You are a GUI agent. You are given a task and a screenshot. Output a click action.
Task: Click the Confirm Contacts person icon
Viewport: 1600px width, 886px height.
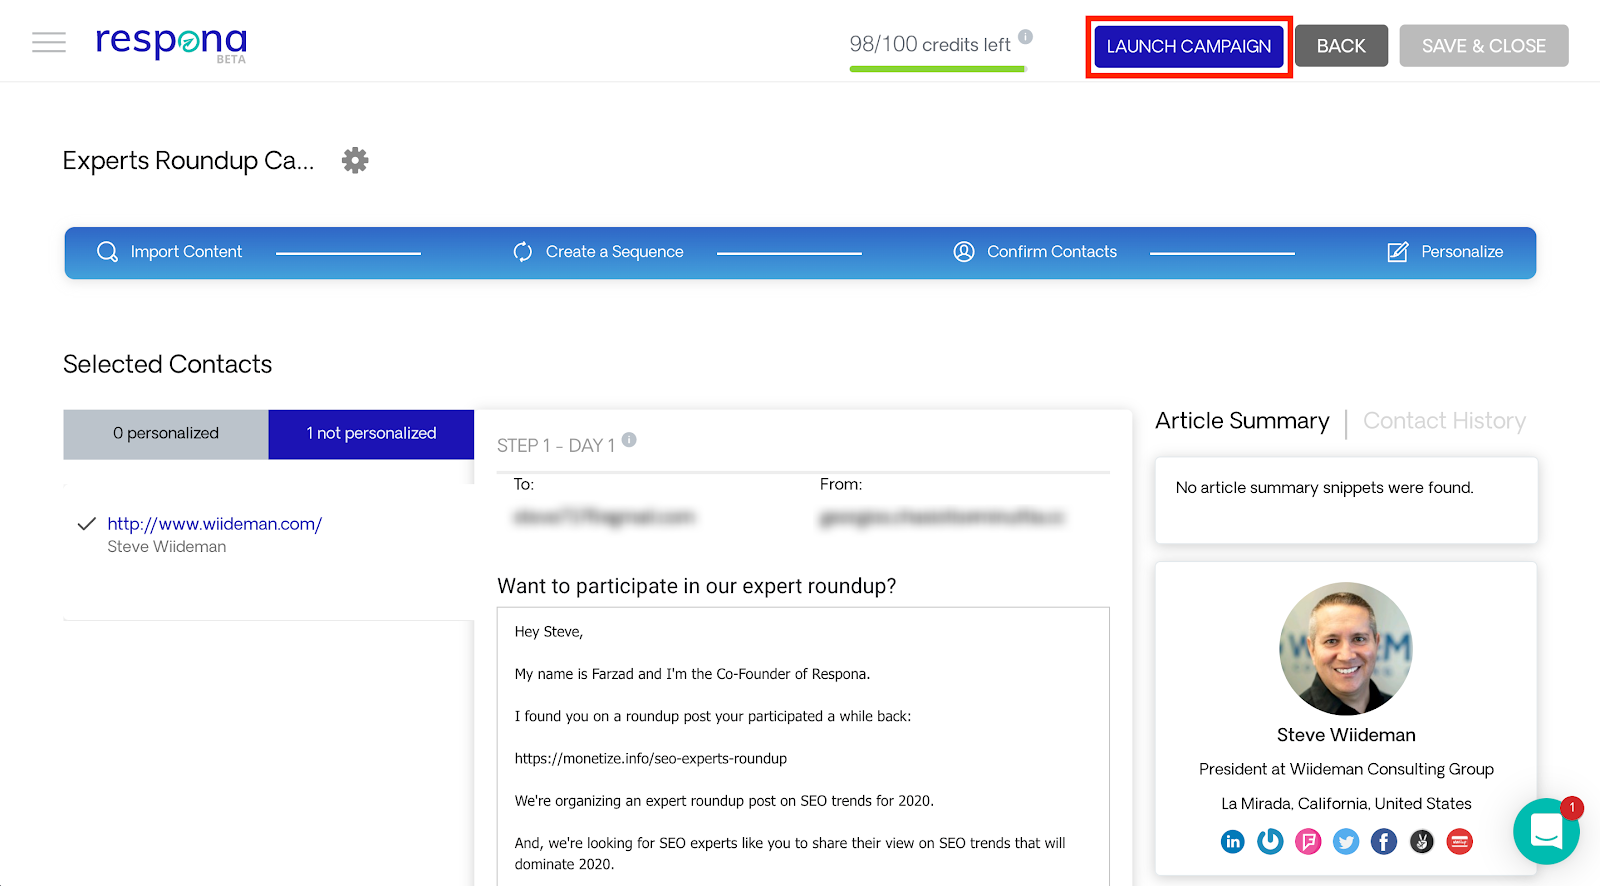[964, 252]
